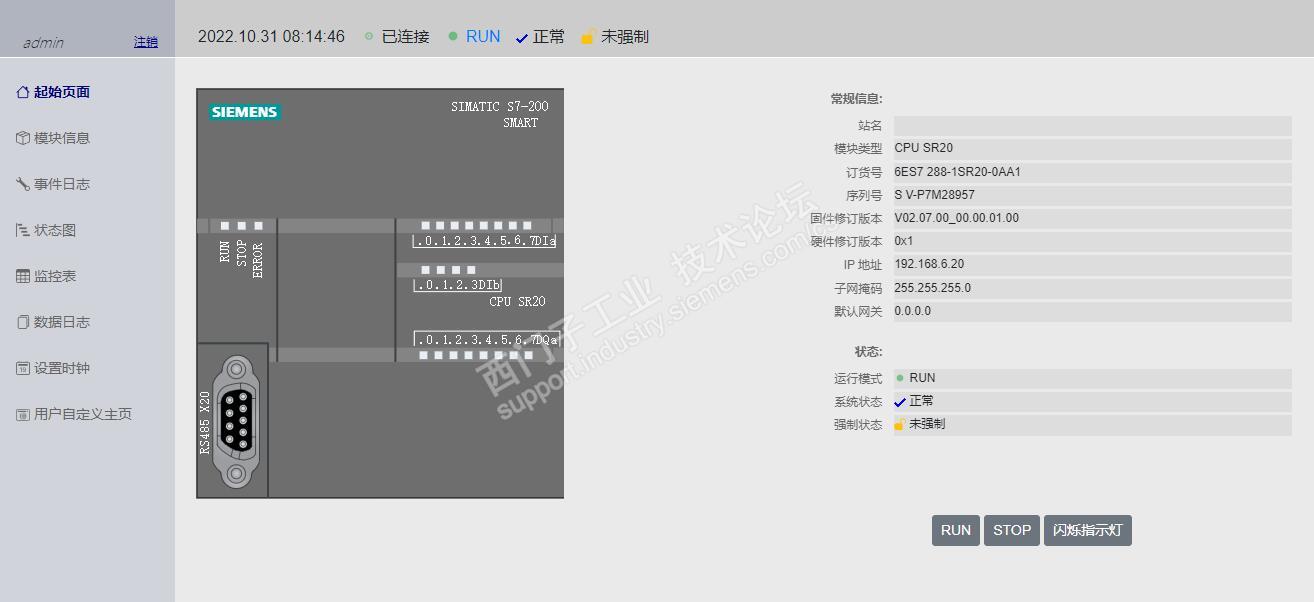Click the hardware version value 0x1
Viewport: 1314px width, 602px height.
904,241
